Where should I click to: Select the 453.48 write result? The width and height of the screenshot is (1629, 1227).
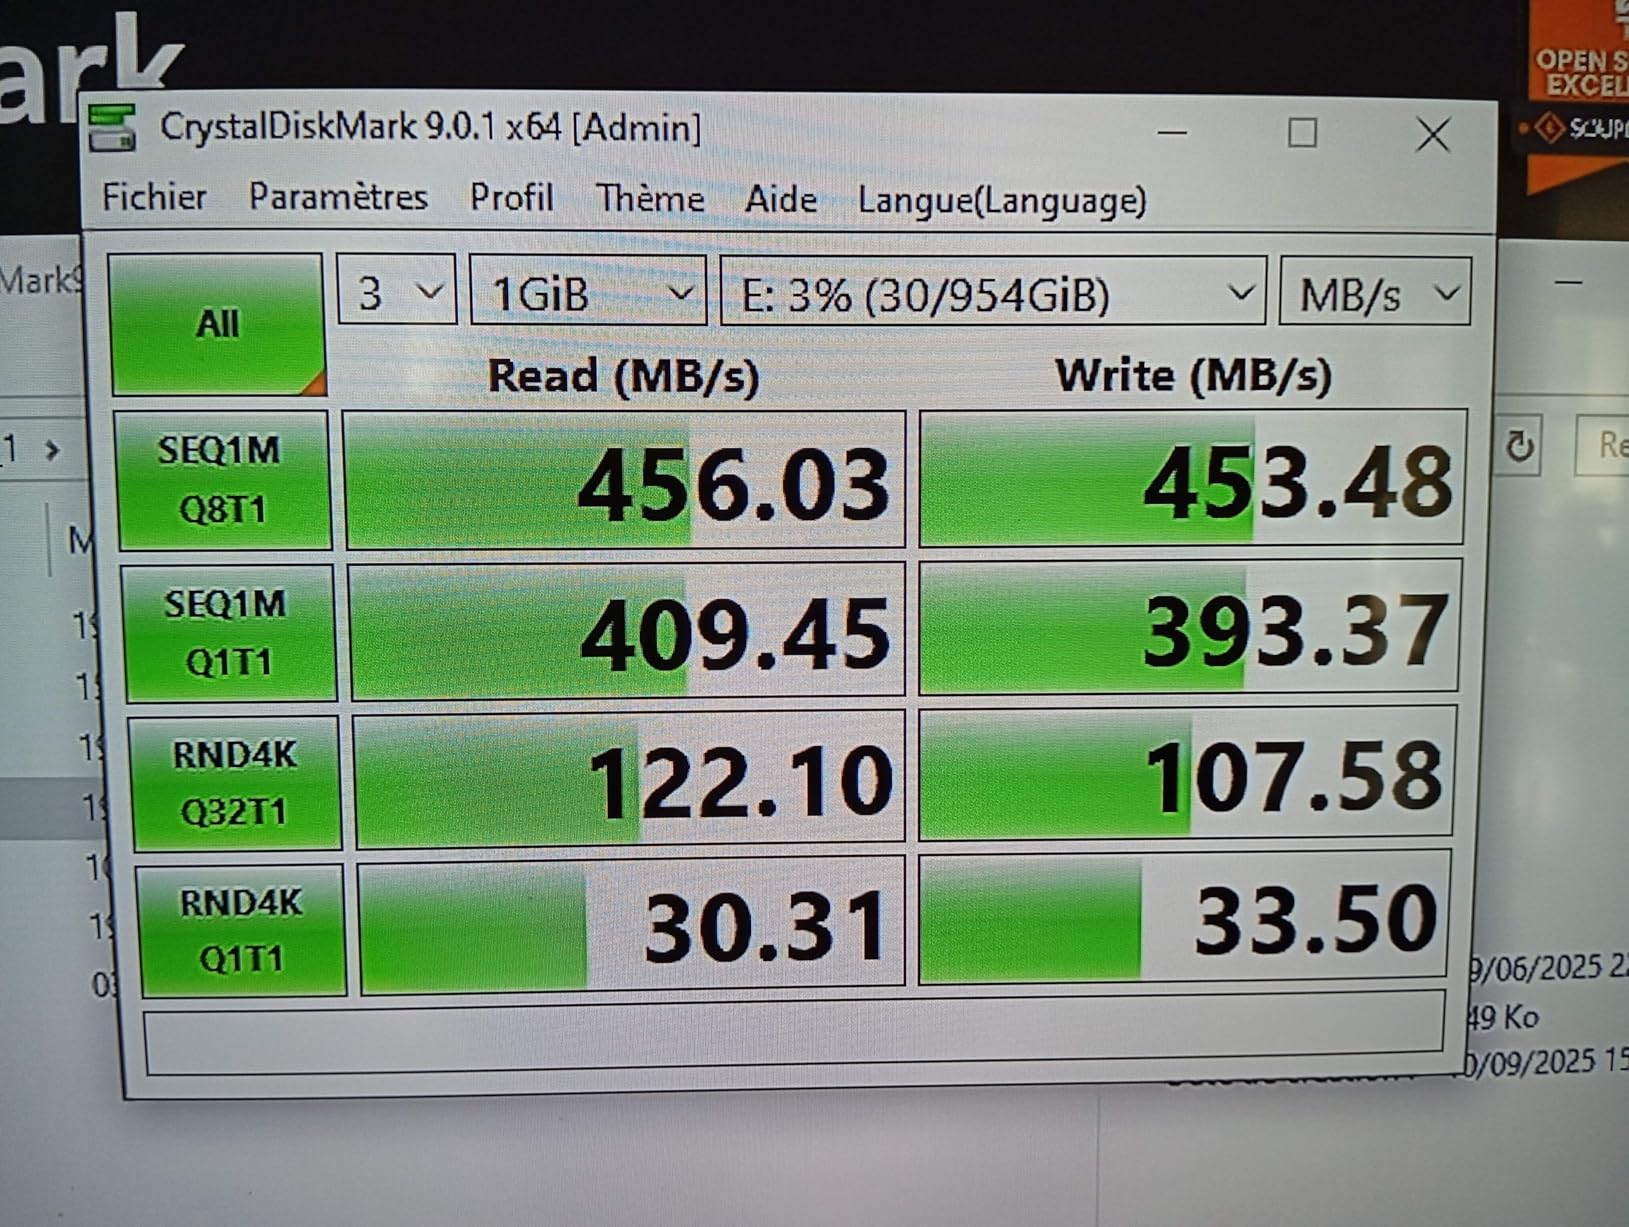(1193, 478)
